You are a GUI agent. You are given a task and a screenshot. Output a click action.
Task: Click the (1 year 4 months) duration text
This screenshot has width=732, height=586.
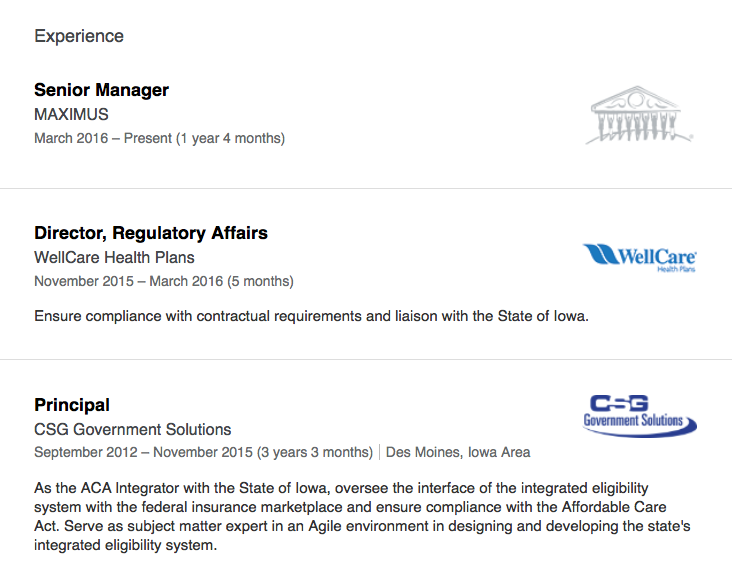coord(231,138)
